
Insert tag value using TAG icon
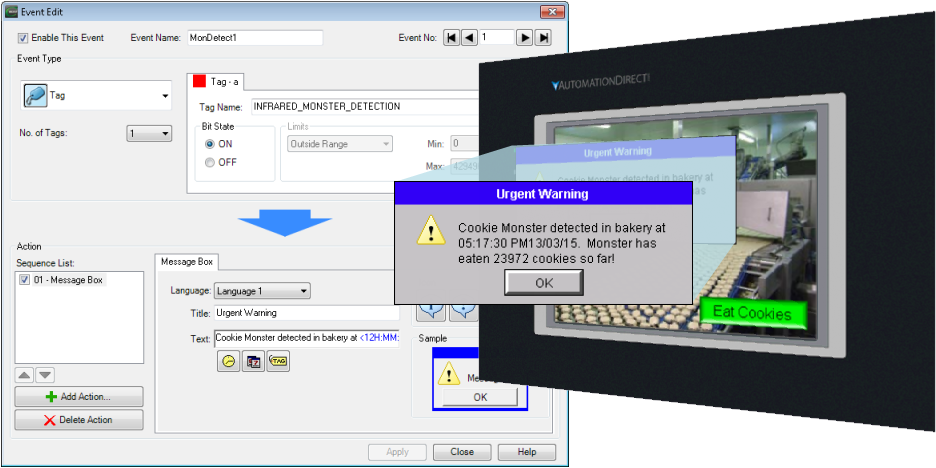pos(278,361)
